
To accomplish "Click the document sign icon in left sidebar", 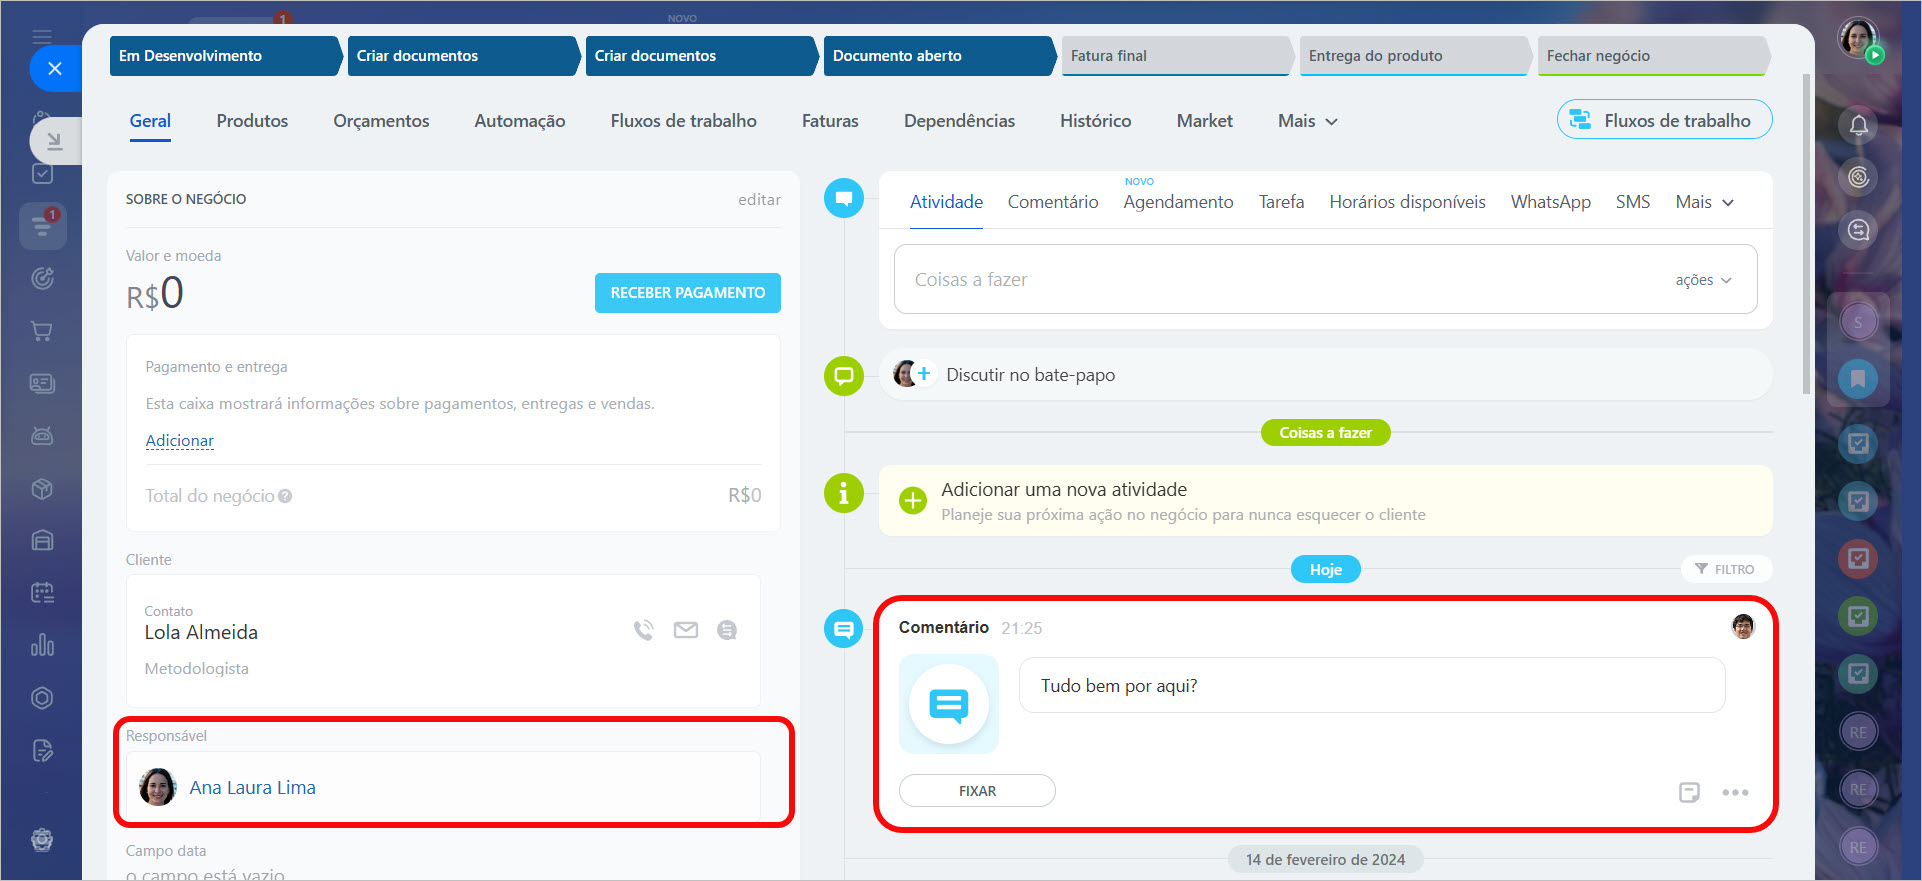I will point(42,750).
